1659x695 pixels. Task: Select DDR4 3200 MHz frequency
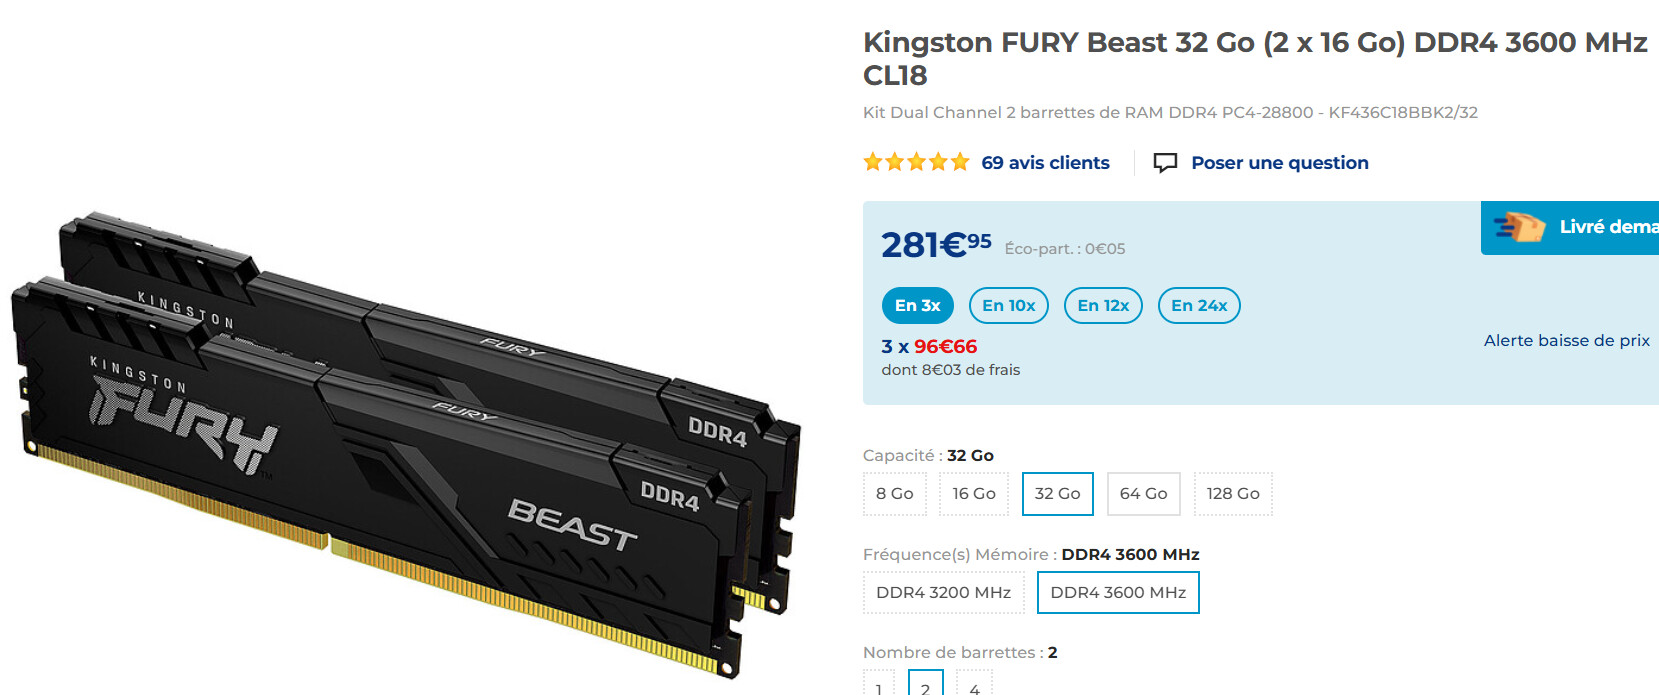[x=944, y=593]
